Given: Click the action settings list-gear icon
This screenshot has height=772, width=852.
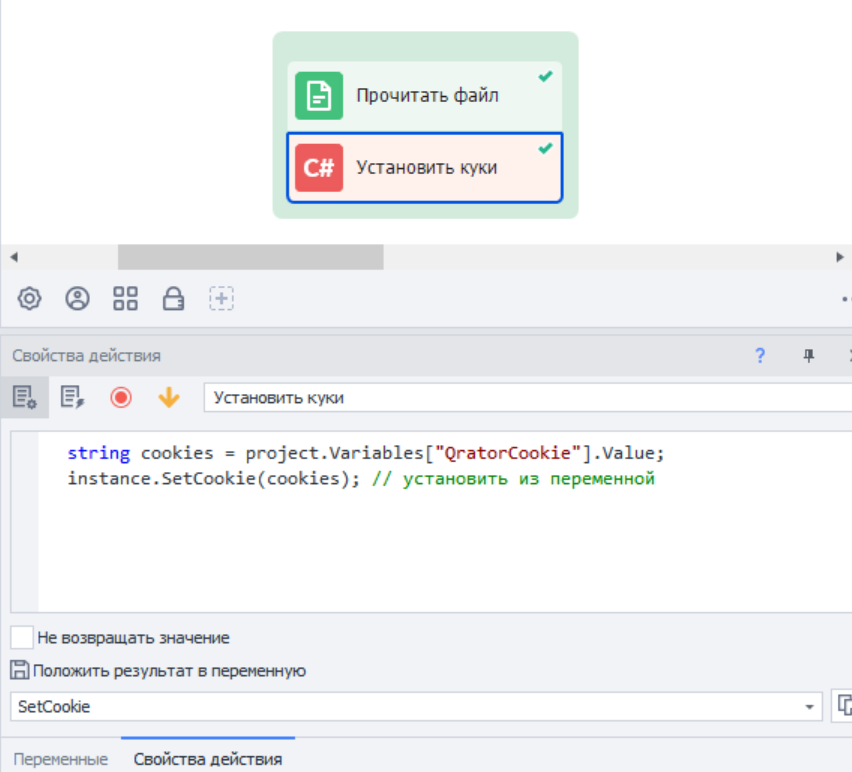Looking at the screenshot, I should click(x=24, y=398).
